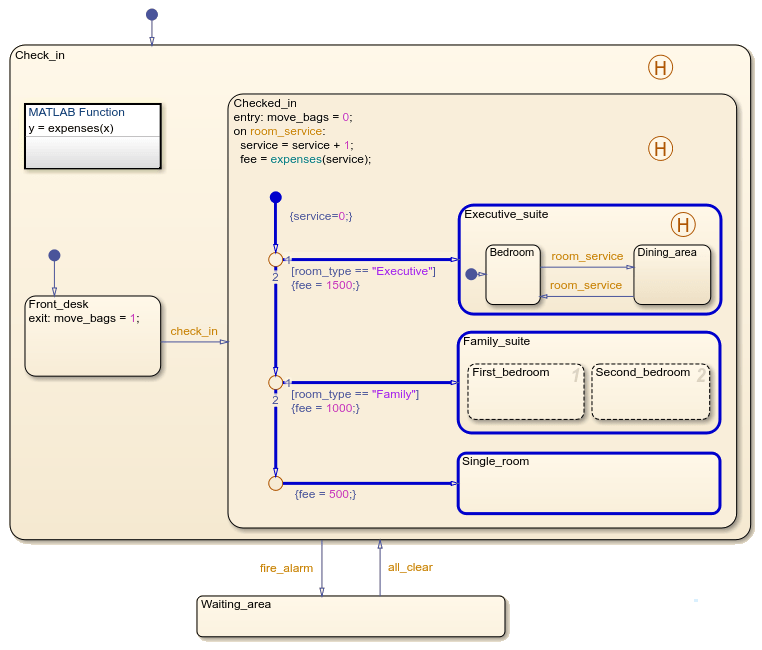Select the MATLAB Function block
This screenshot has width=762, height=650.
92,136
